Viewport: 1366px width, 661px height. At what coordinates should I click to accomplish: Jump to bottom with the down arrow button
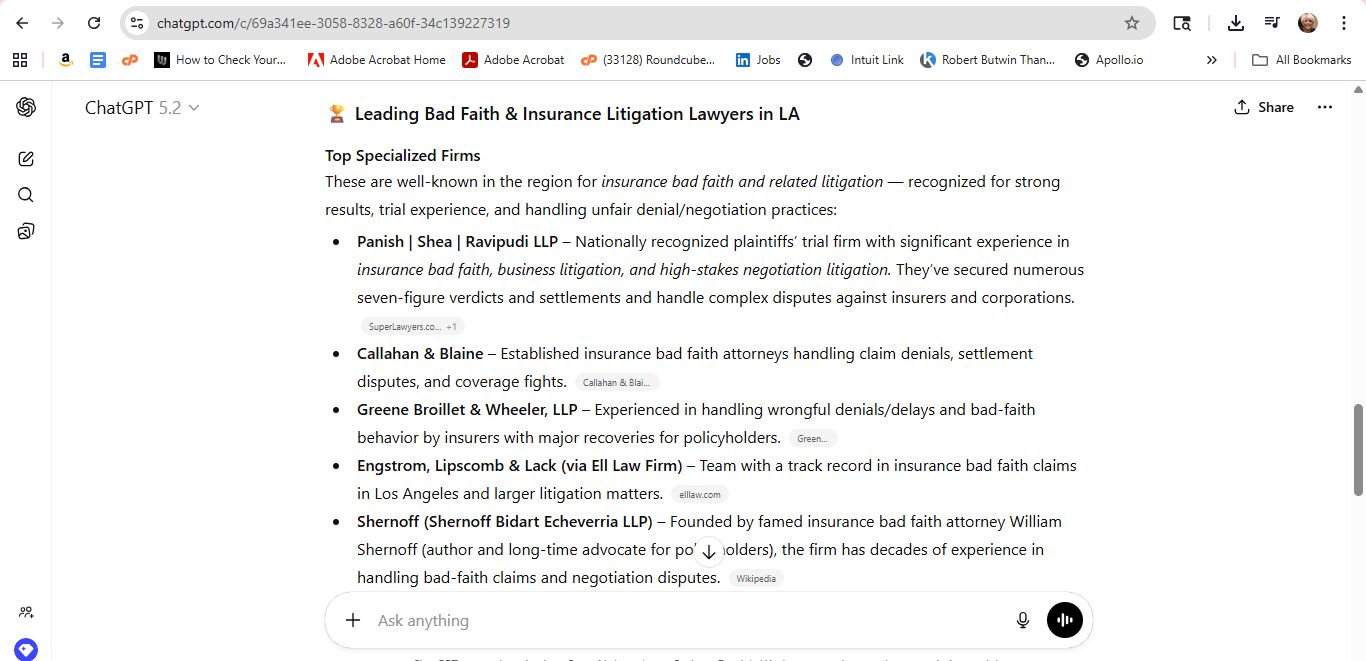[x=709, y=551]
